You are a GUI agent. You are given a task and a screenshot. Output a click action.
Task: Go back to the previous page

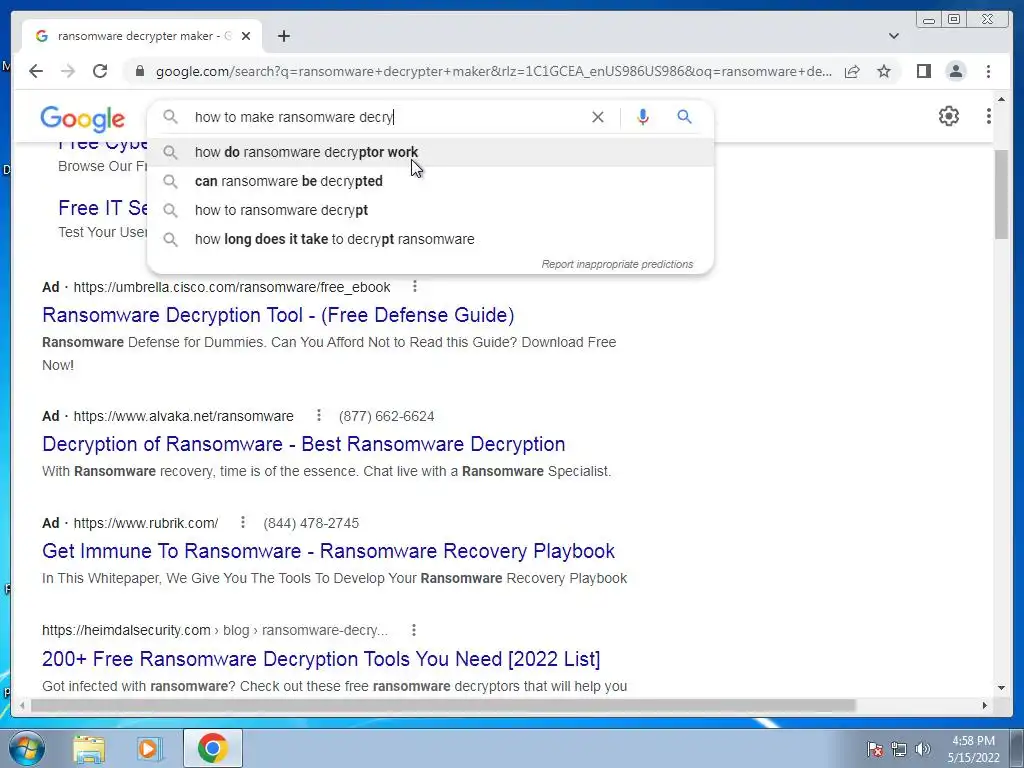coord(36,71)
